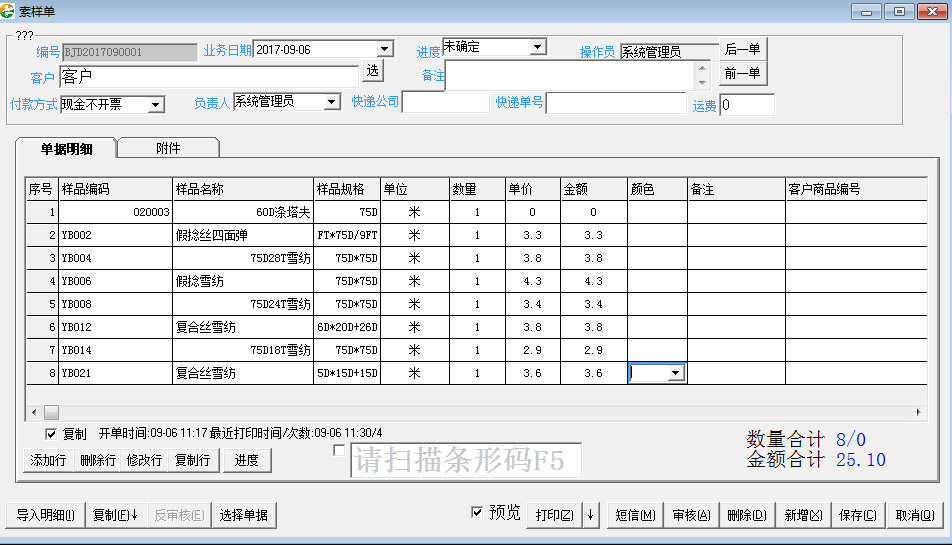Go to next order with 后一单
The width and height of the screenshot is (952, 545).
point(743,49)
